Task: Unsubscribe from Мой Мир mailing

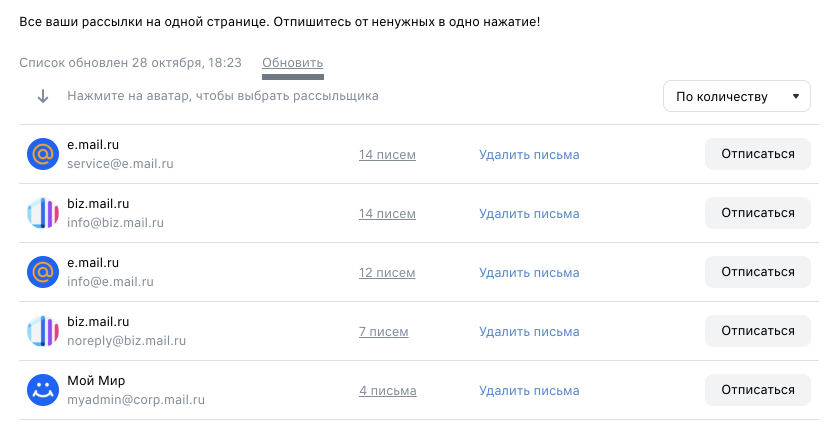Action: [758, 390]
